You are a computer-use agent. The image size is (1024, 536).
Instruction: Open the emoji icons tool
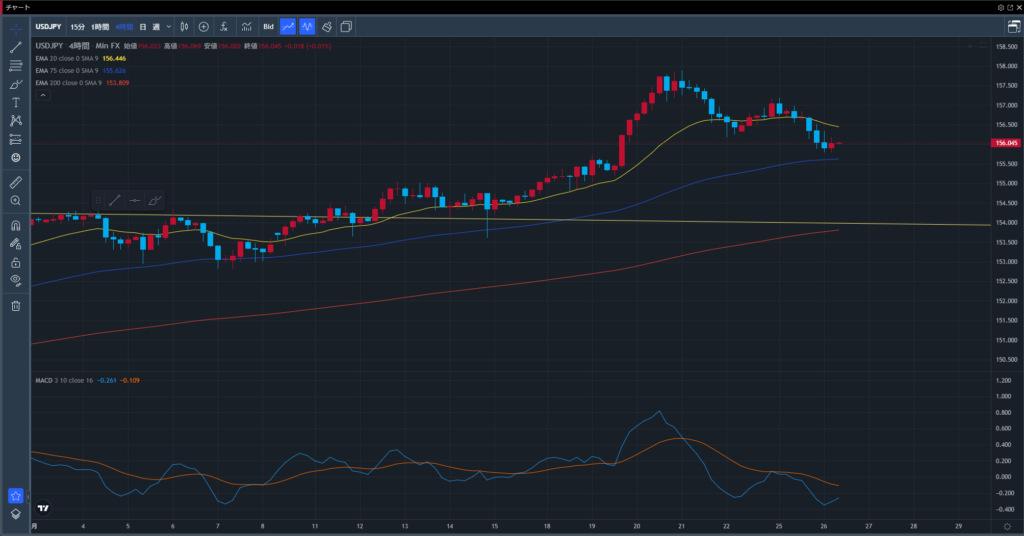coord(16,157)
